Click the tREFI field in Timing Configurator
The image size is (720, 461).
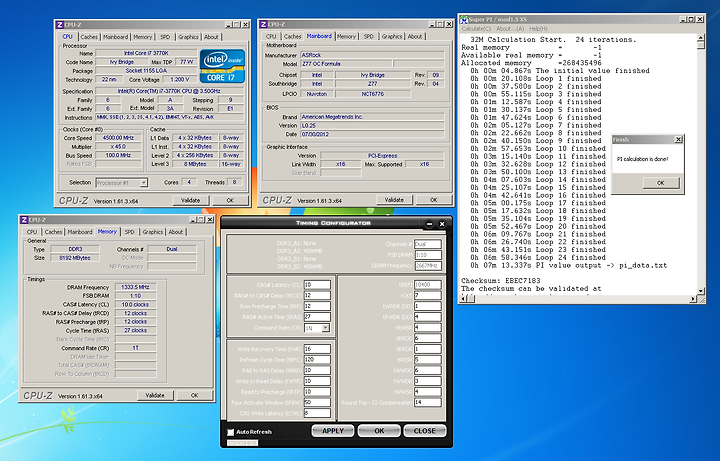[428, 285]
